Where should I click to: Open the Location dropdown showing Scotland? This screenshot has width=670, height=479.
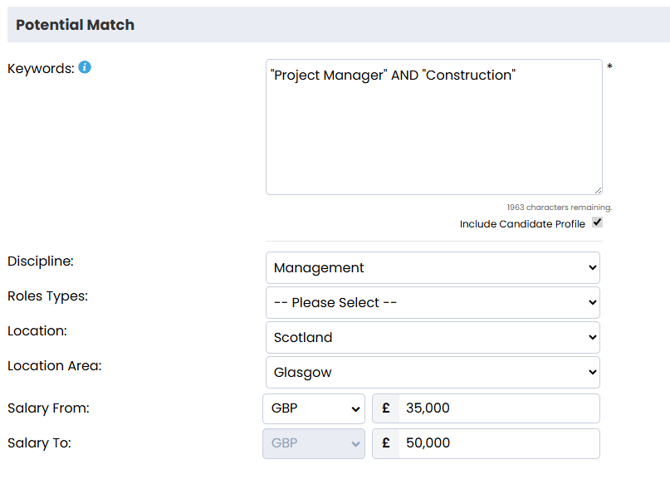[x=432, y=337]
